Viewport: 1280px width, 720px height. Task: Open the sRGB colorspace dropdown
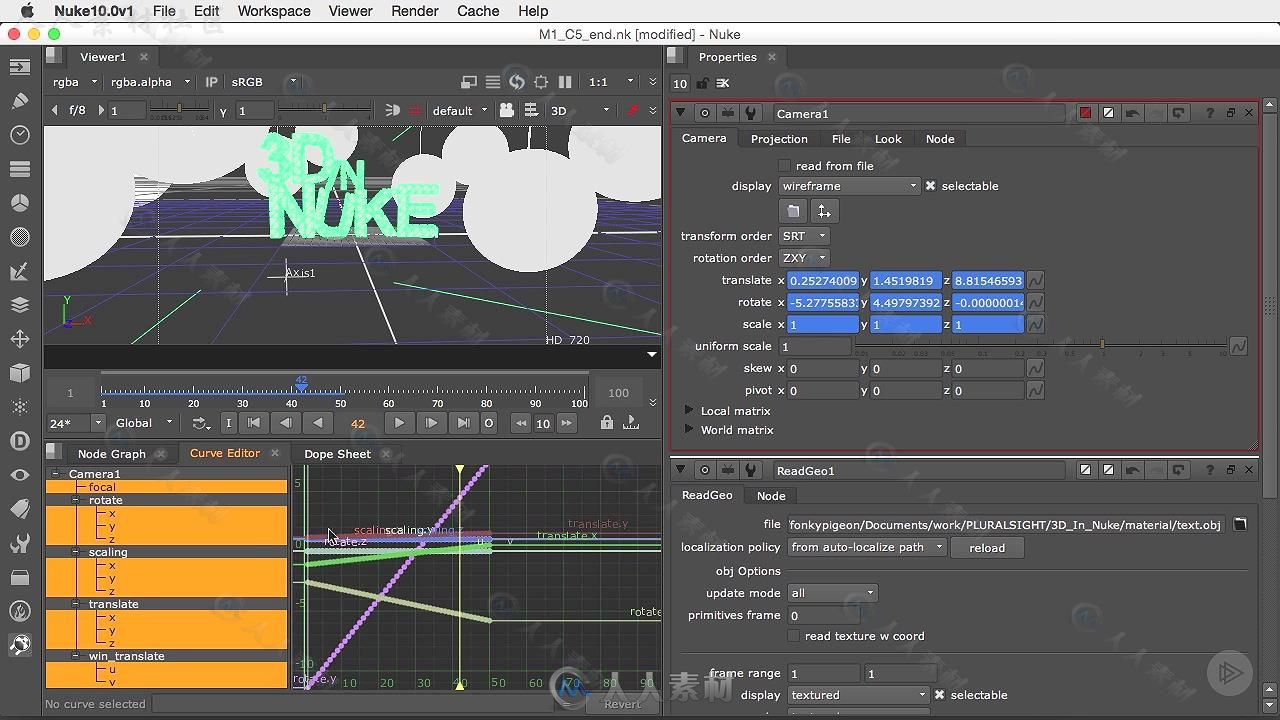click(264, 82)
